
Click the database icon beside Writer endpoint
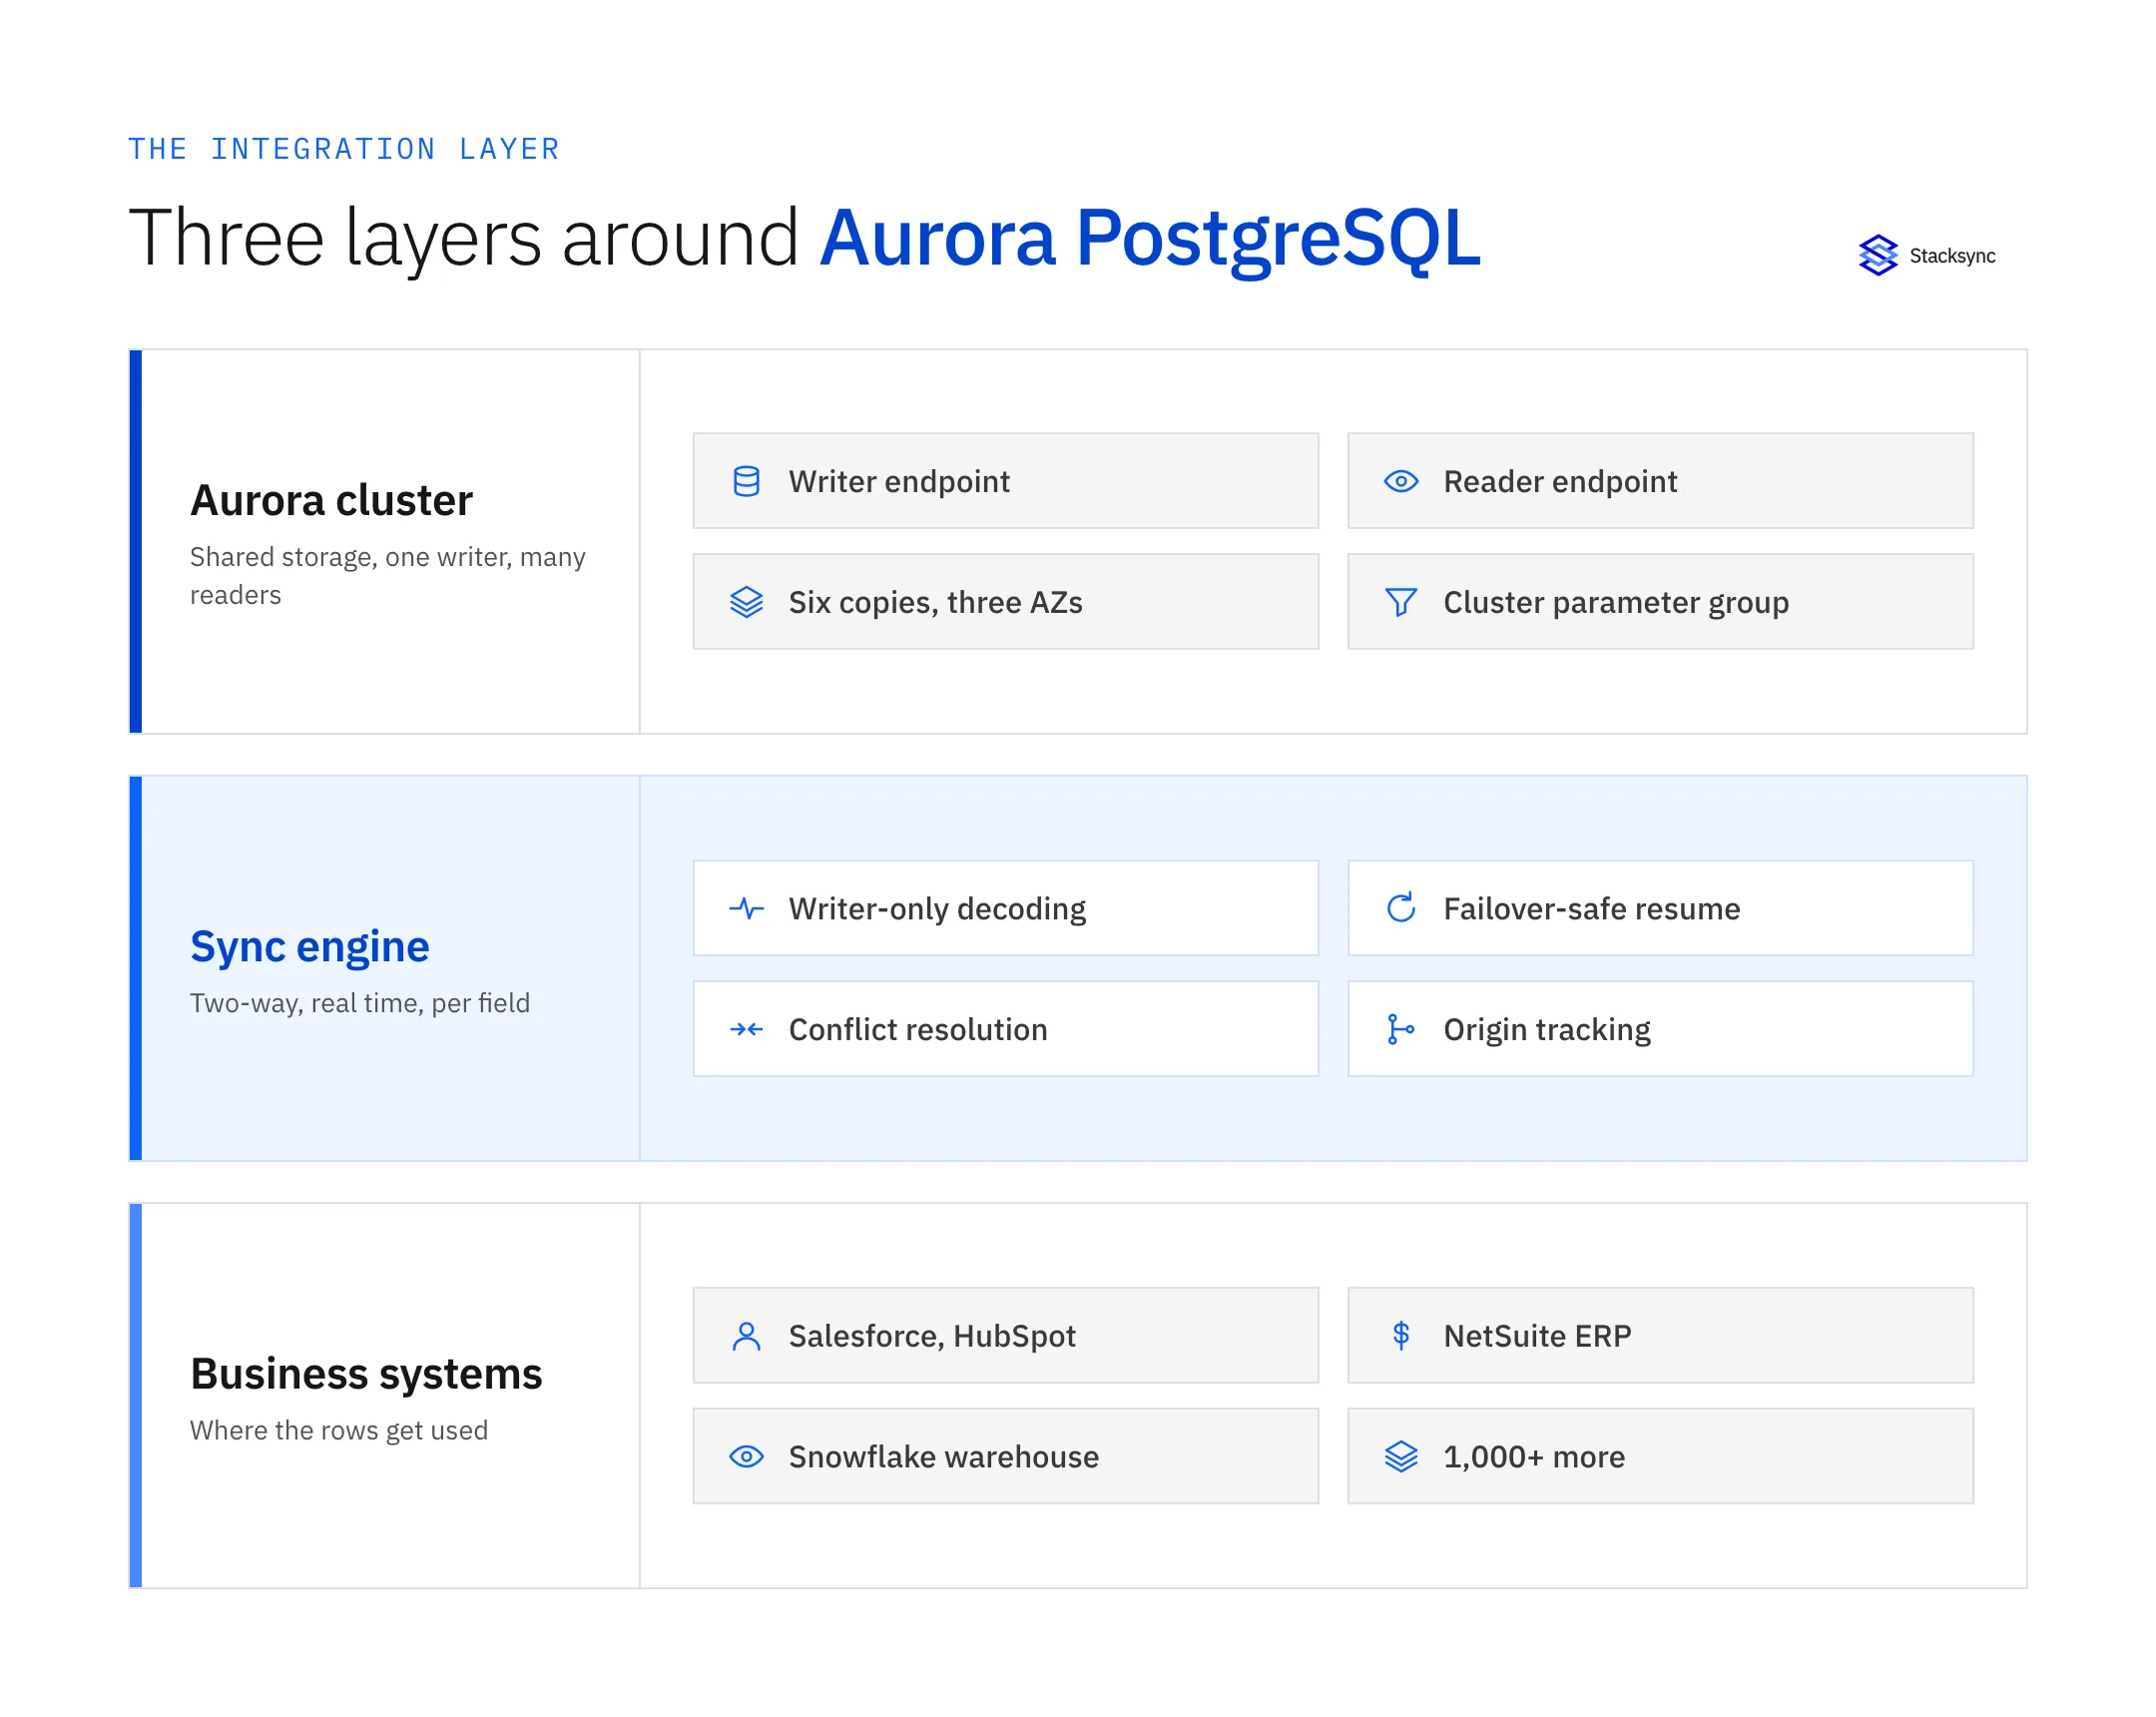pos(746,481)
